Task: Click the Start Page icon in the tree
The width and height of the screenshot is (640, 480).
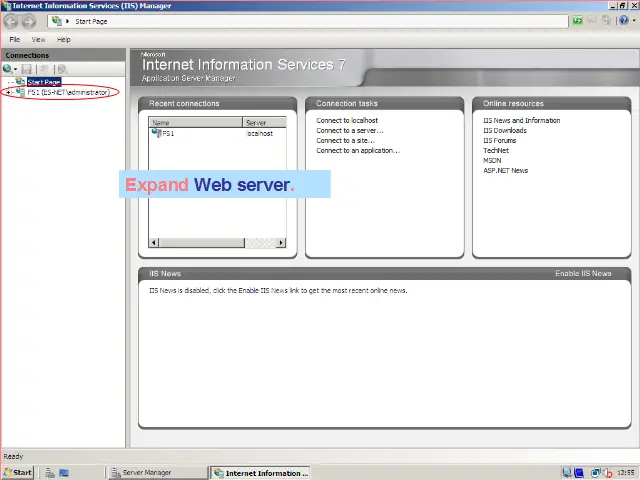Action: click(20, 82)
